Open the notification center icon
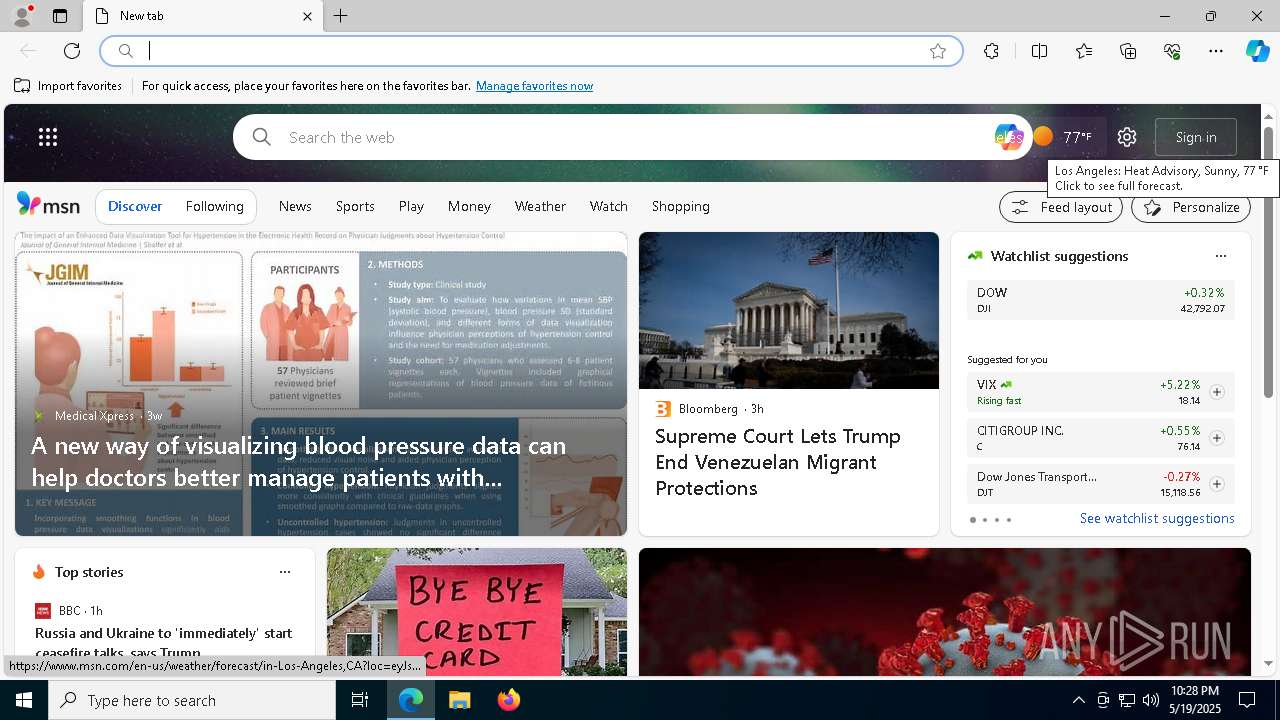 (x=1247, y=700)
